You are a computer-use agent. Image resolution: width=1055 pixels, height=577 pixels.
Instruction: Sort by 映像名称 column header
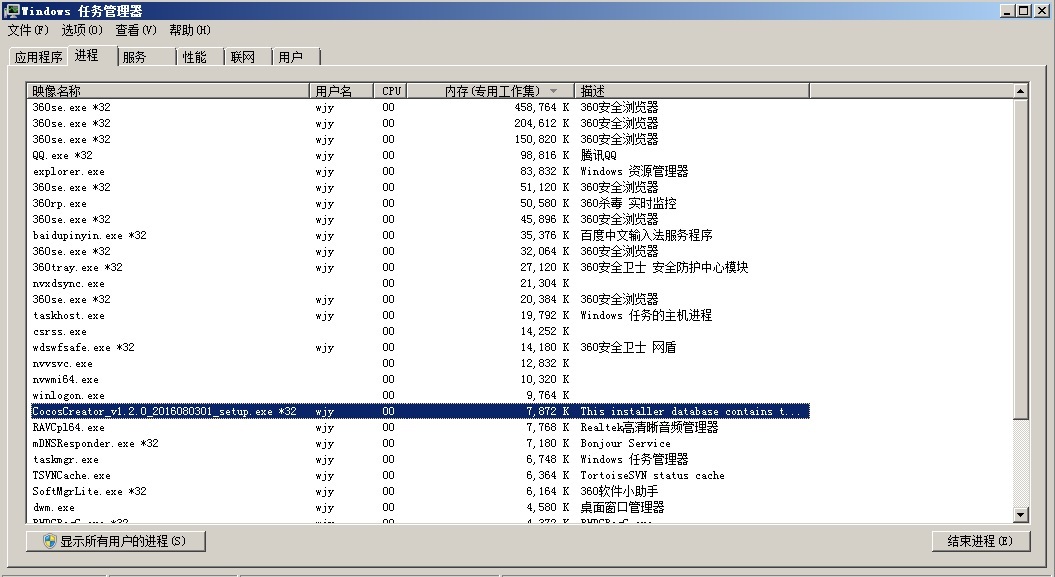pyautogui.click(x=168, y=91)
